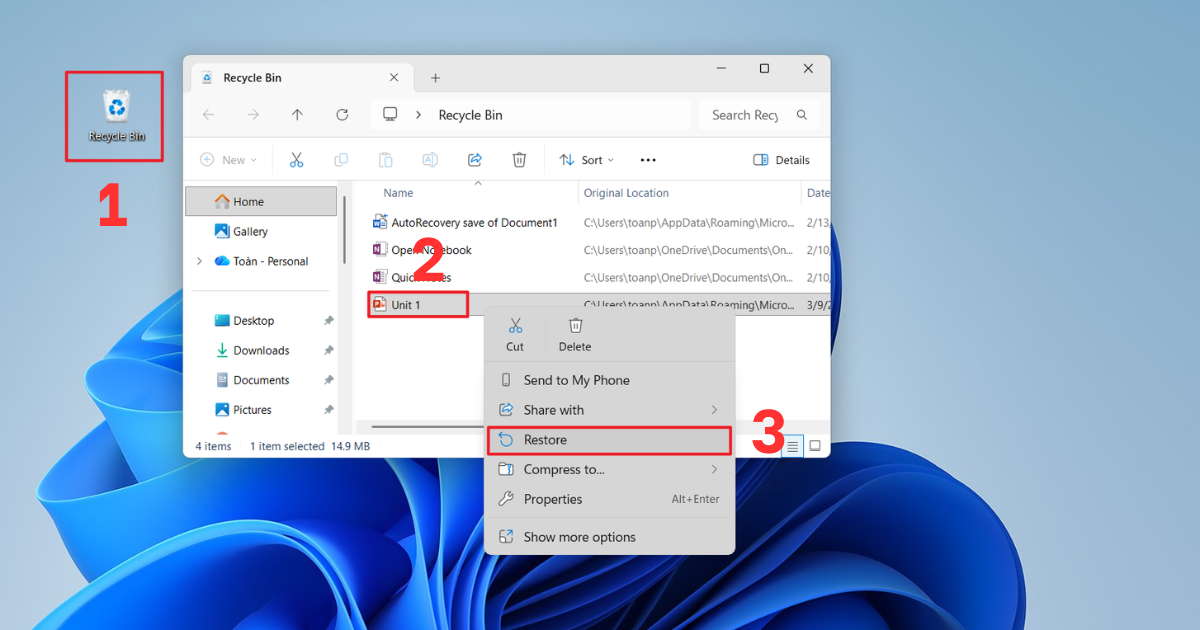
Task: Open the See more ellipsis button
Action: [x=647, y=159]
